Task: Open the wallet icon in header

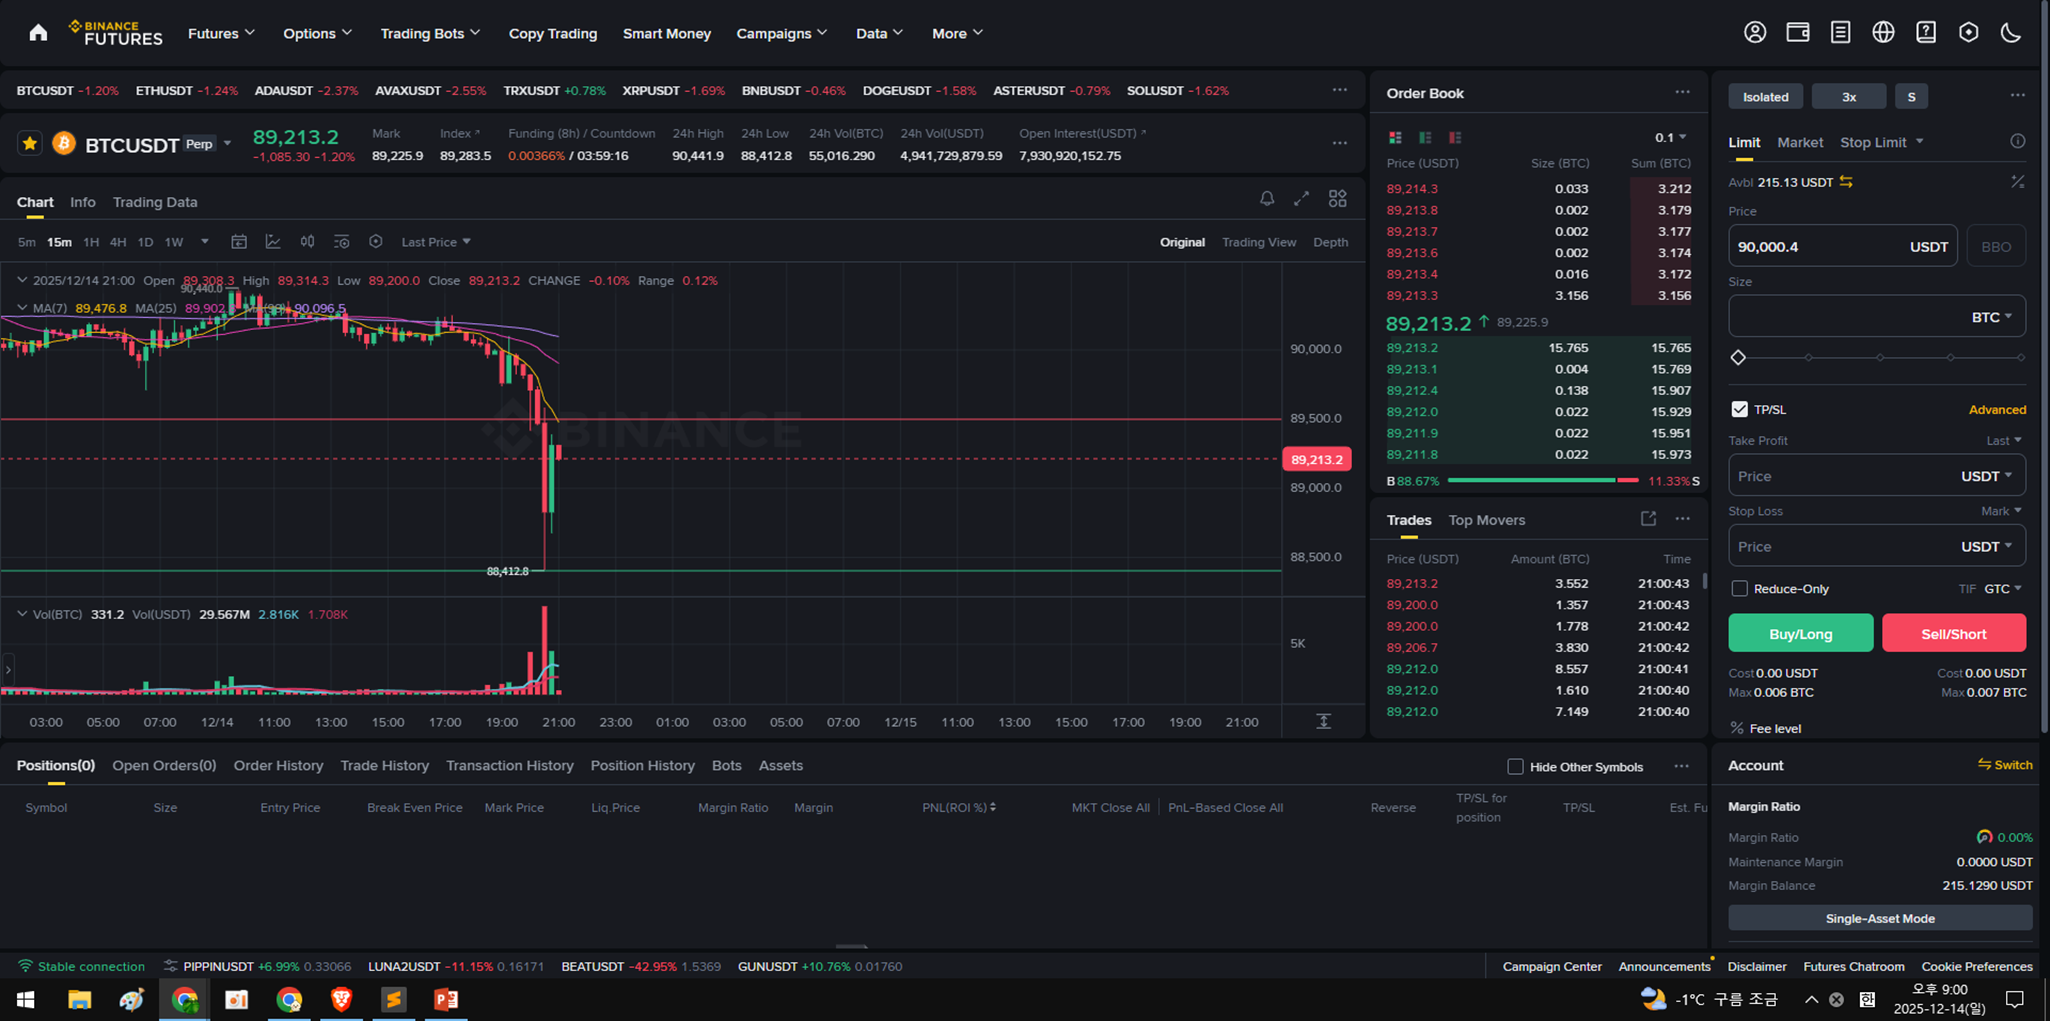Action: tap(1798, 32)
